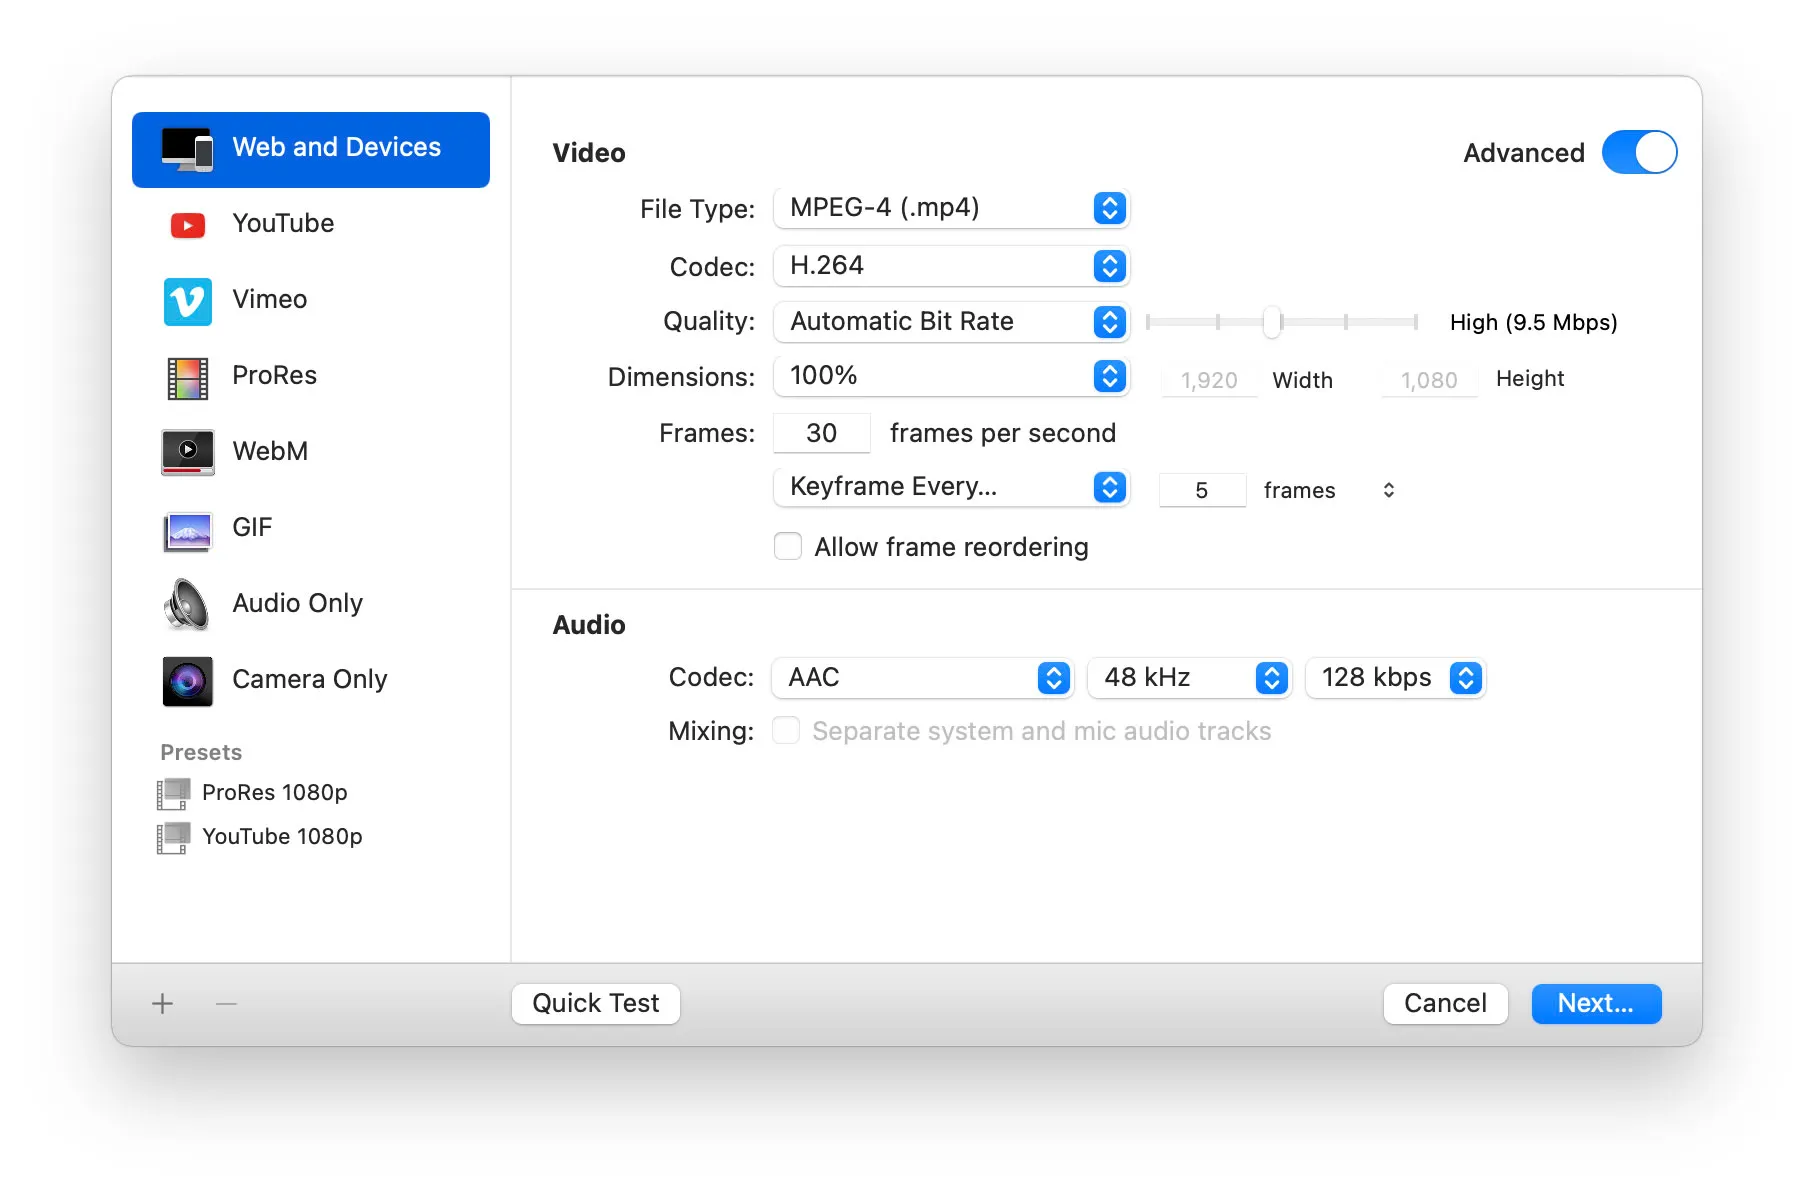This screenshot has height=1194, width=1814.
Task: Click the Next button
Action: tap(1596, 1003)
